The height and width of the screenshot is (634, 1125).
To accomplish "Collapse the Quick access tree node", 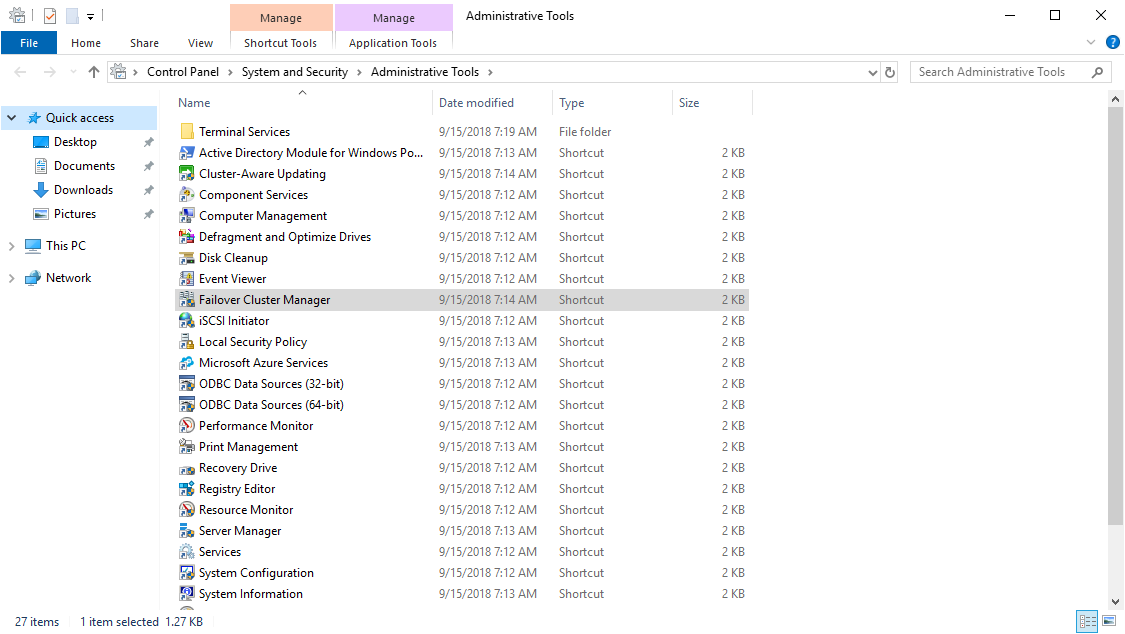I will (11, 118).
